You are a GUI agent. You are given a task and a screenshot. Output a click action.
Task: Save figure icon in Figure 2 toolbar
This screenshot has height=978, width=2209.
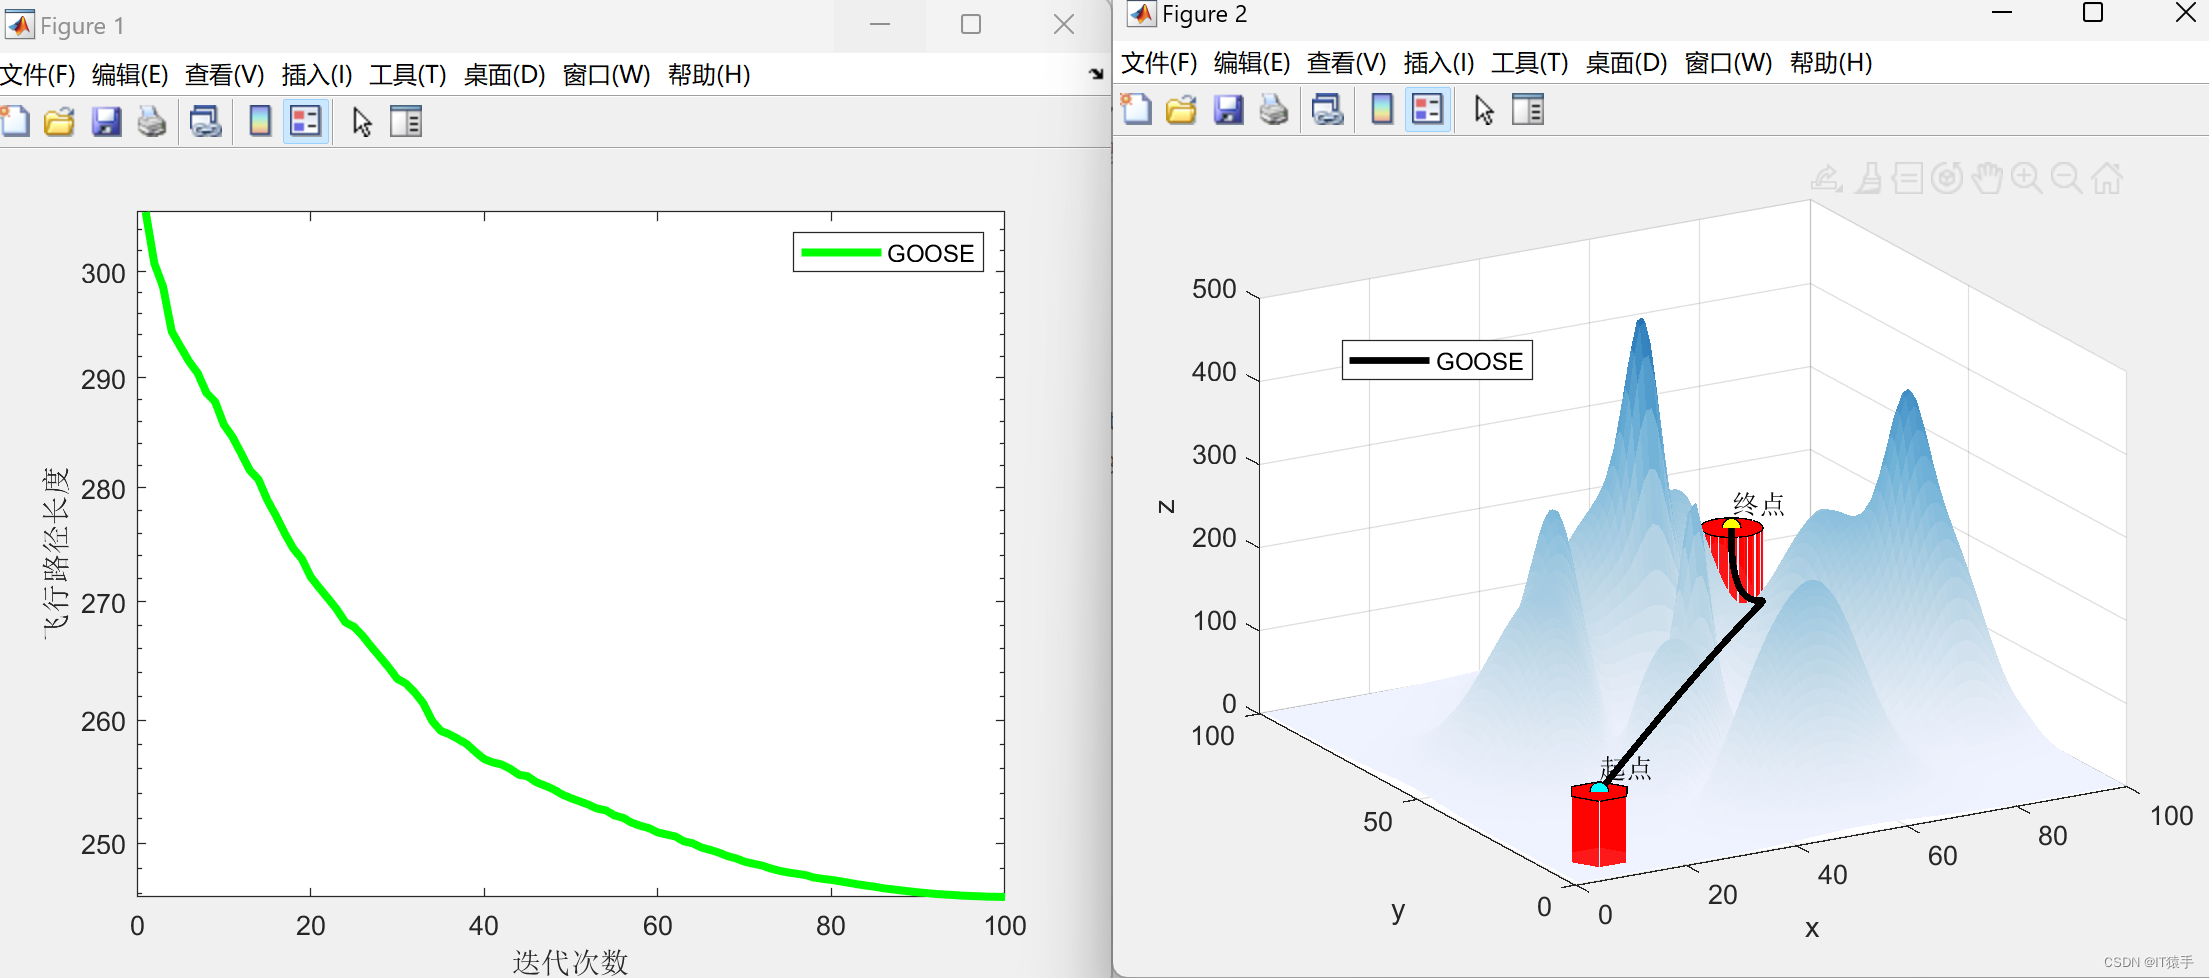tap(1228, 109)
